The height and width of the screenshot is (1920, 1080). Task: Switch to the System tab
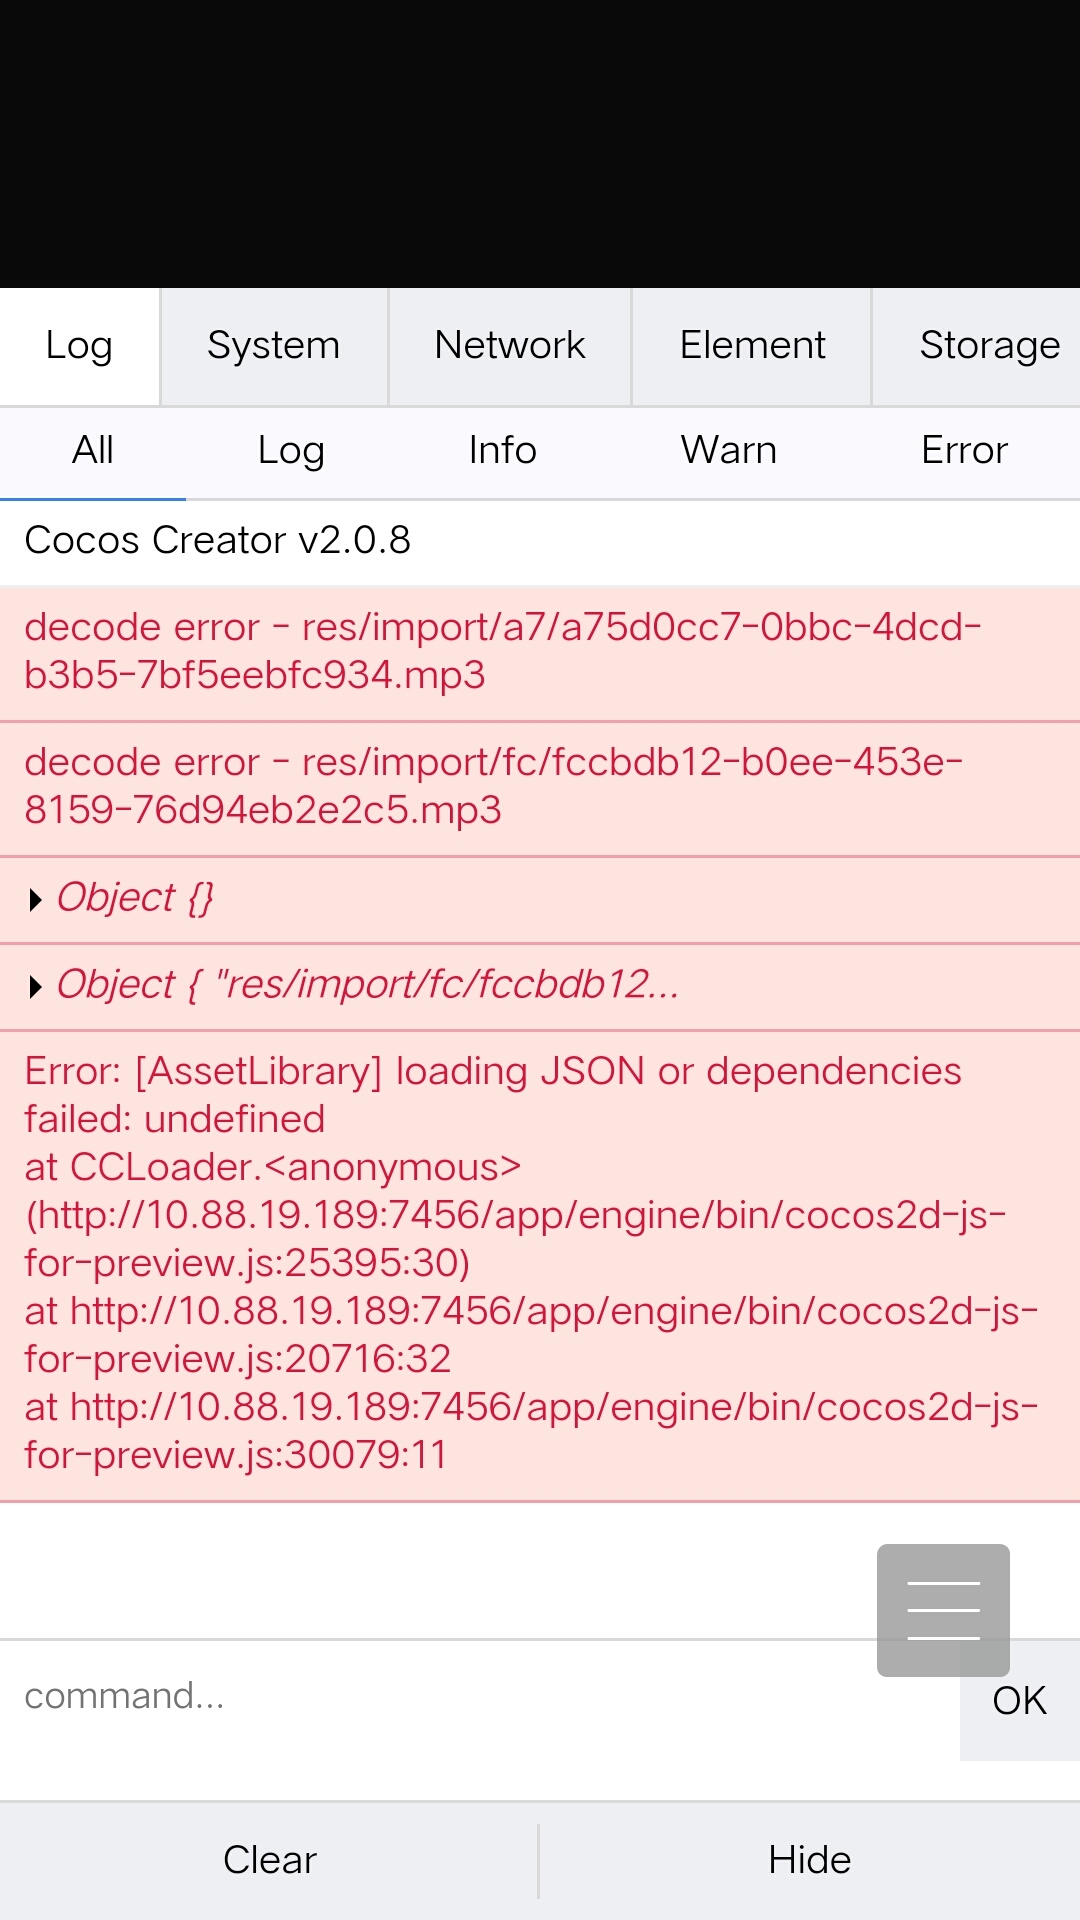273,346
